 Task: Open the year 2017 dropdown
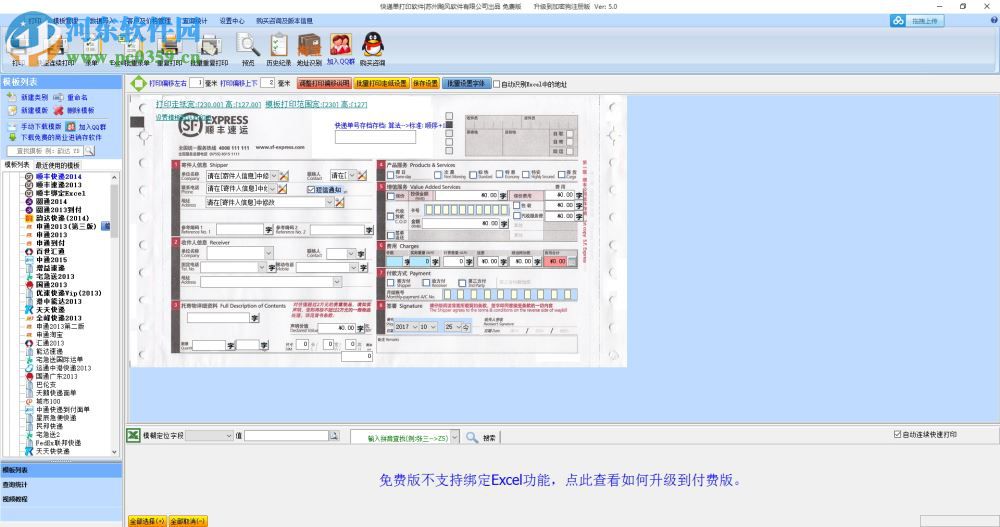(x=415, y=327)
